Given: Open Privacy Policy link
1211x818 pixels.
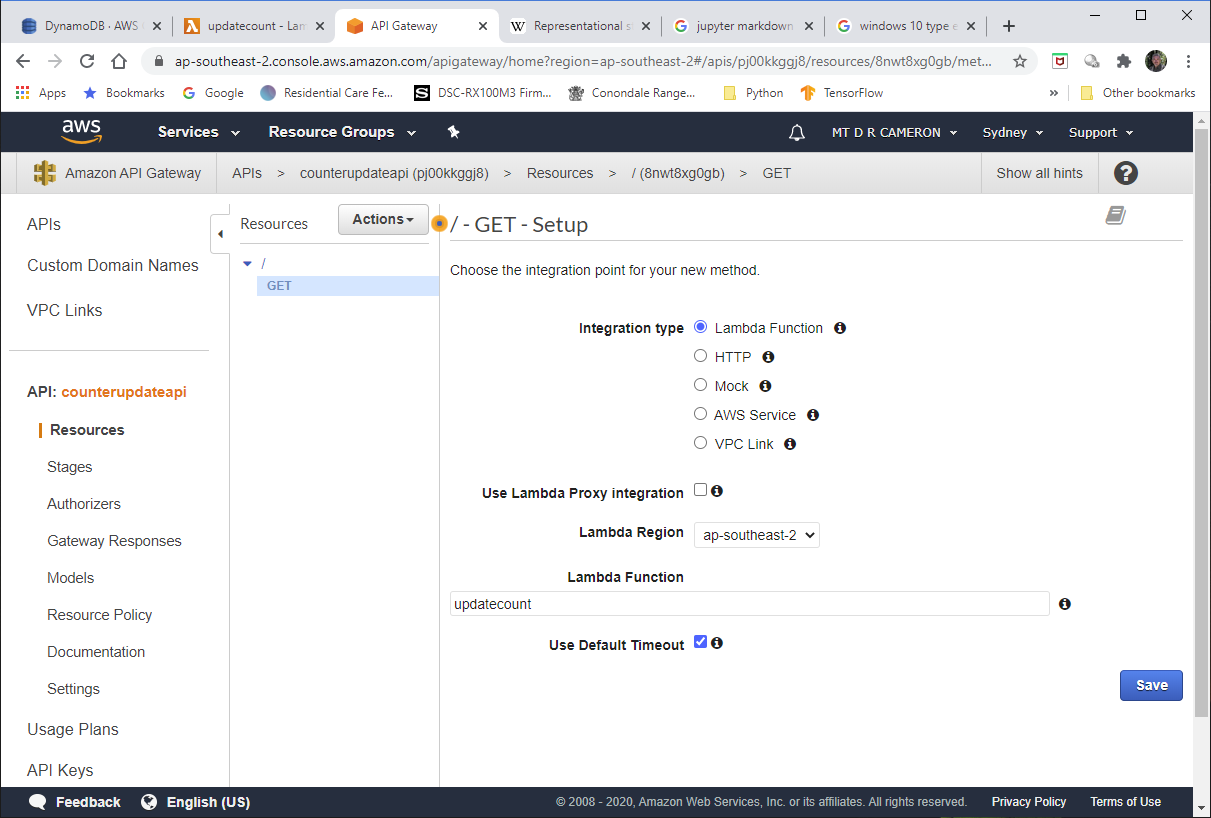Looking at the screenshot, I should (x=1029, y=802).
